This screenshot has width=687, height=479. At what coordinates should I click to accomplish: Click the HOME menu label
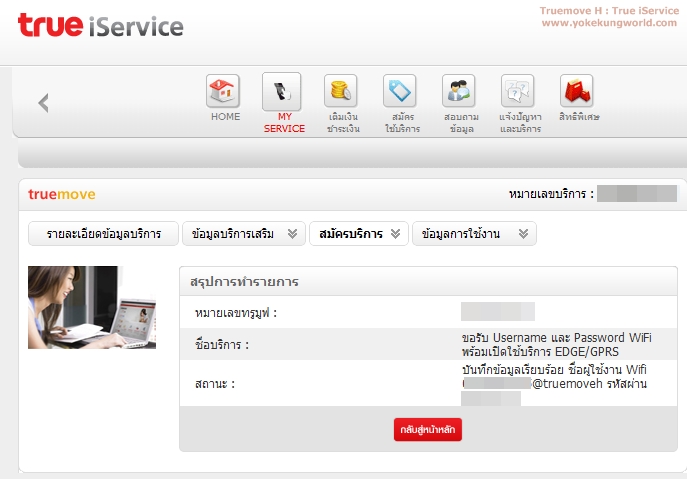(226, 117)
